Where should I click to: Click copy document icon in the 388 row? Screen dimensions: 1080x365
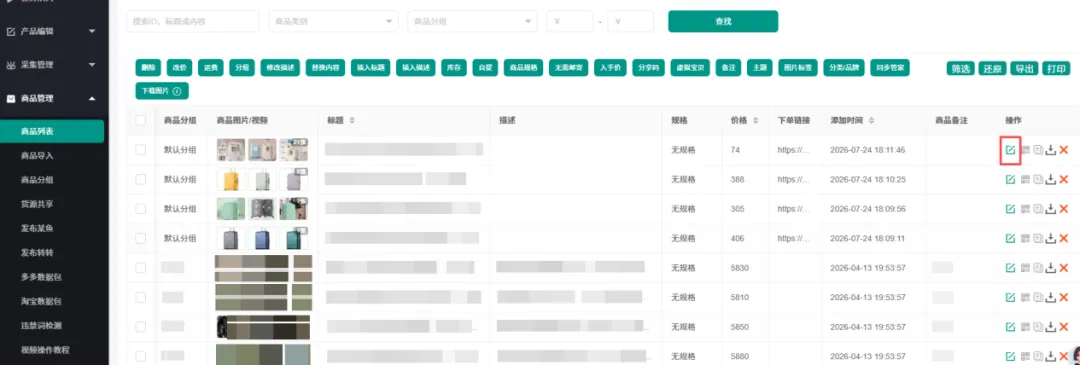(x=1038, y=180)
